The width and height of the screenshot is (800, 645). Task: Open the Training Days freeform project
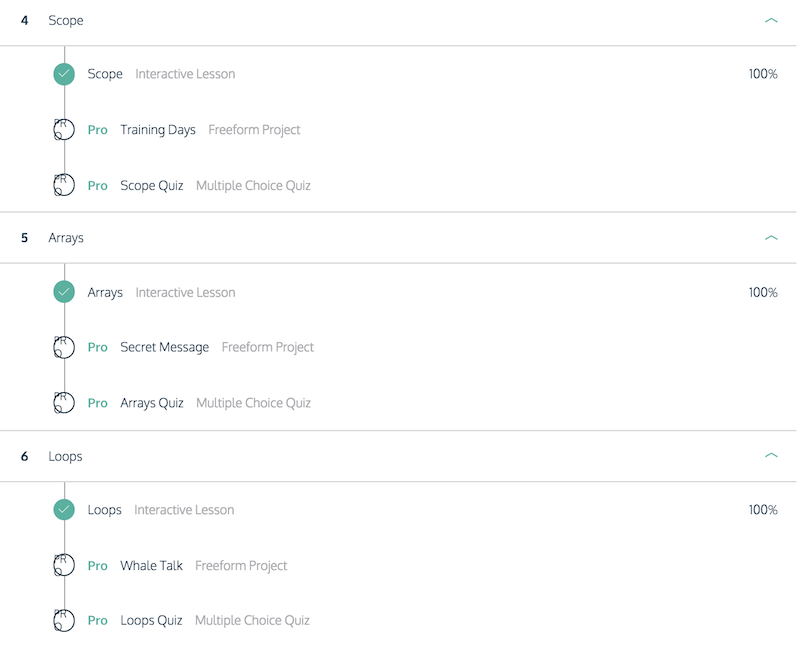(158, 130)
